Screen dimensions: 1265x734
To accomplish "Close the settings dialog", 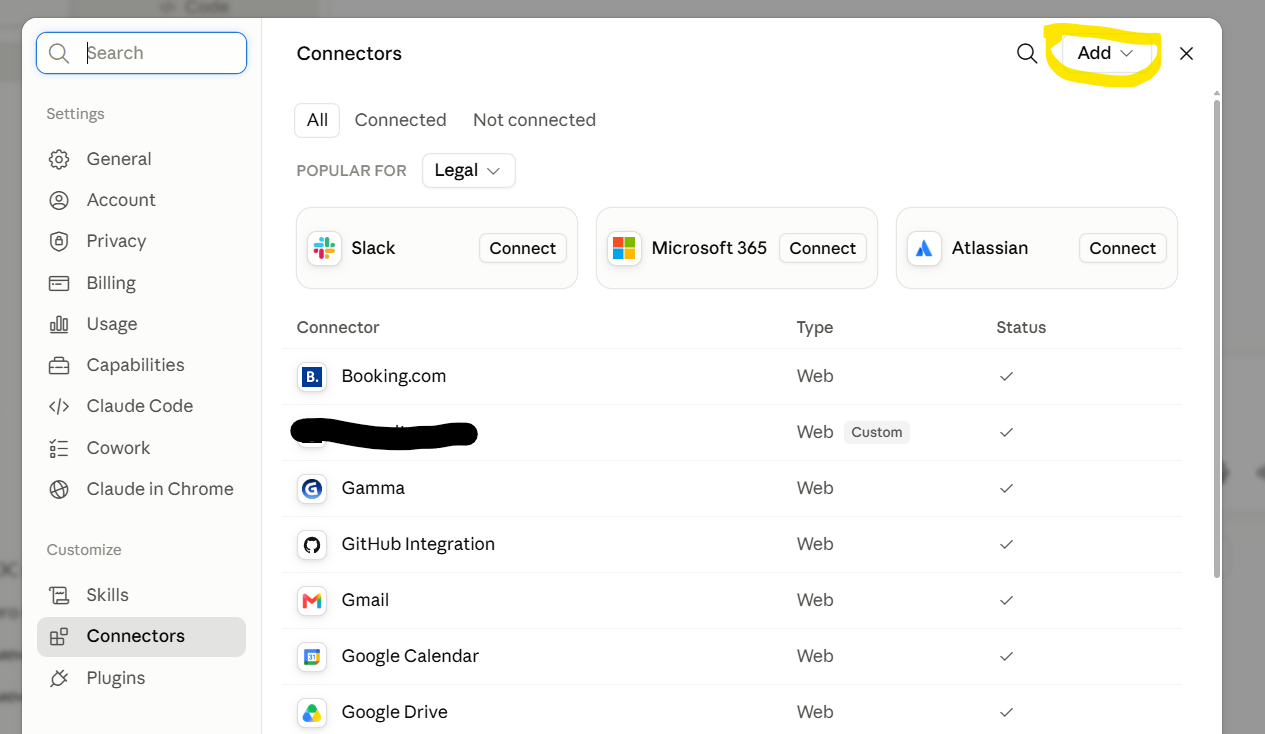I will tap(1186, 54).
